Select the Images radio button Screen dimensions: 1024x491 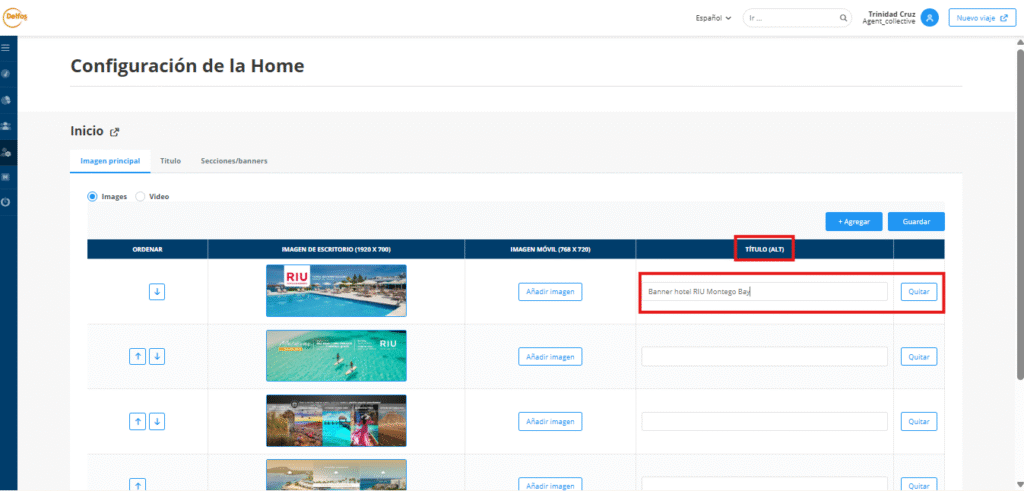click(x=92, y=197)
